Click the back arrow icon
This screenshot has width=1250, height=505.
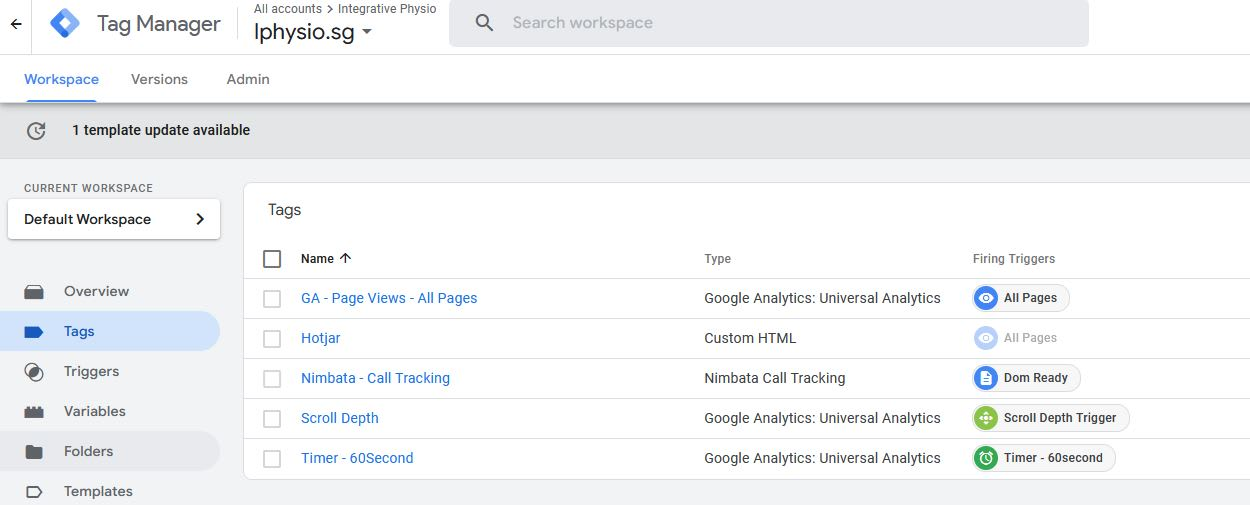pos(16,24)
